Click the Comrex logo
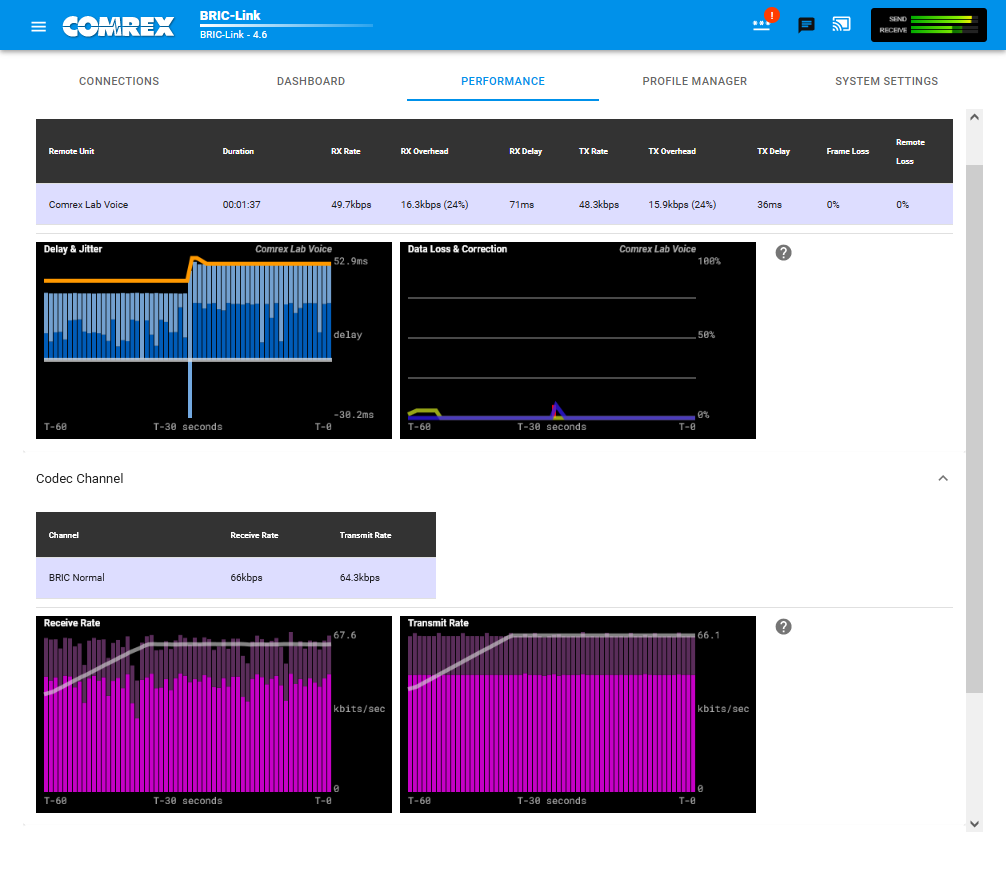 [118, 26]
